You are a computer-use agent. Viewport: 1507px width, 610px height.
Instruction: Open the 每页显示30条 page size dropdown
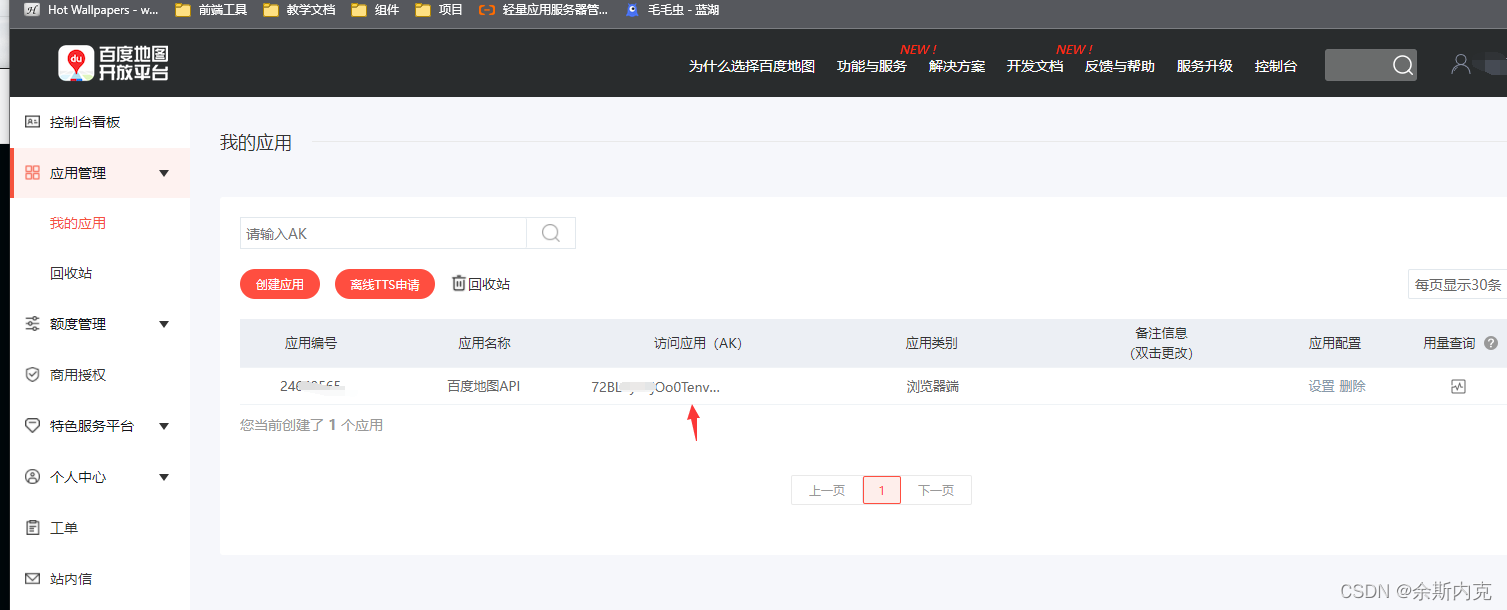coord(1457,284)
